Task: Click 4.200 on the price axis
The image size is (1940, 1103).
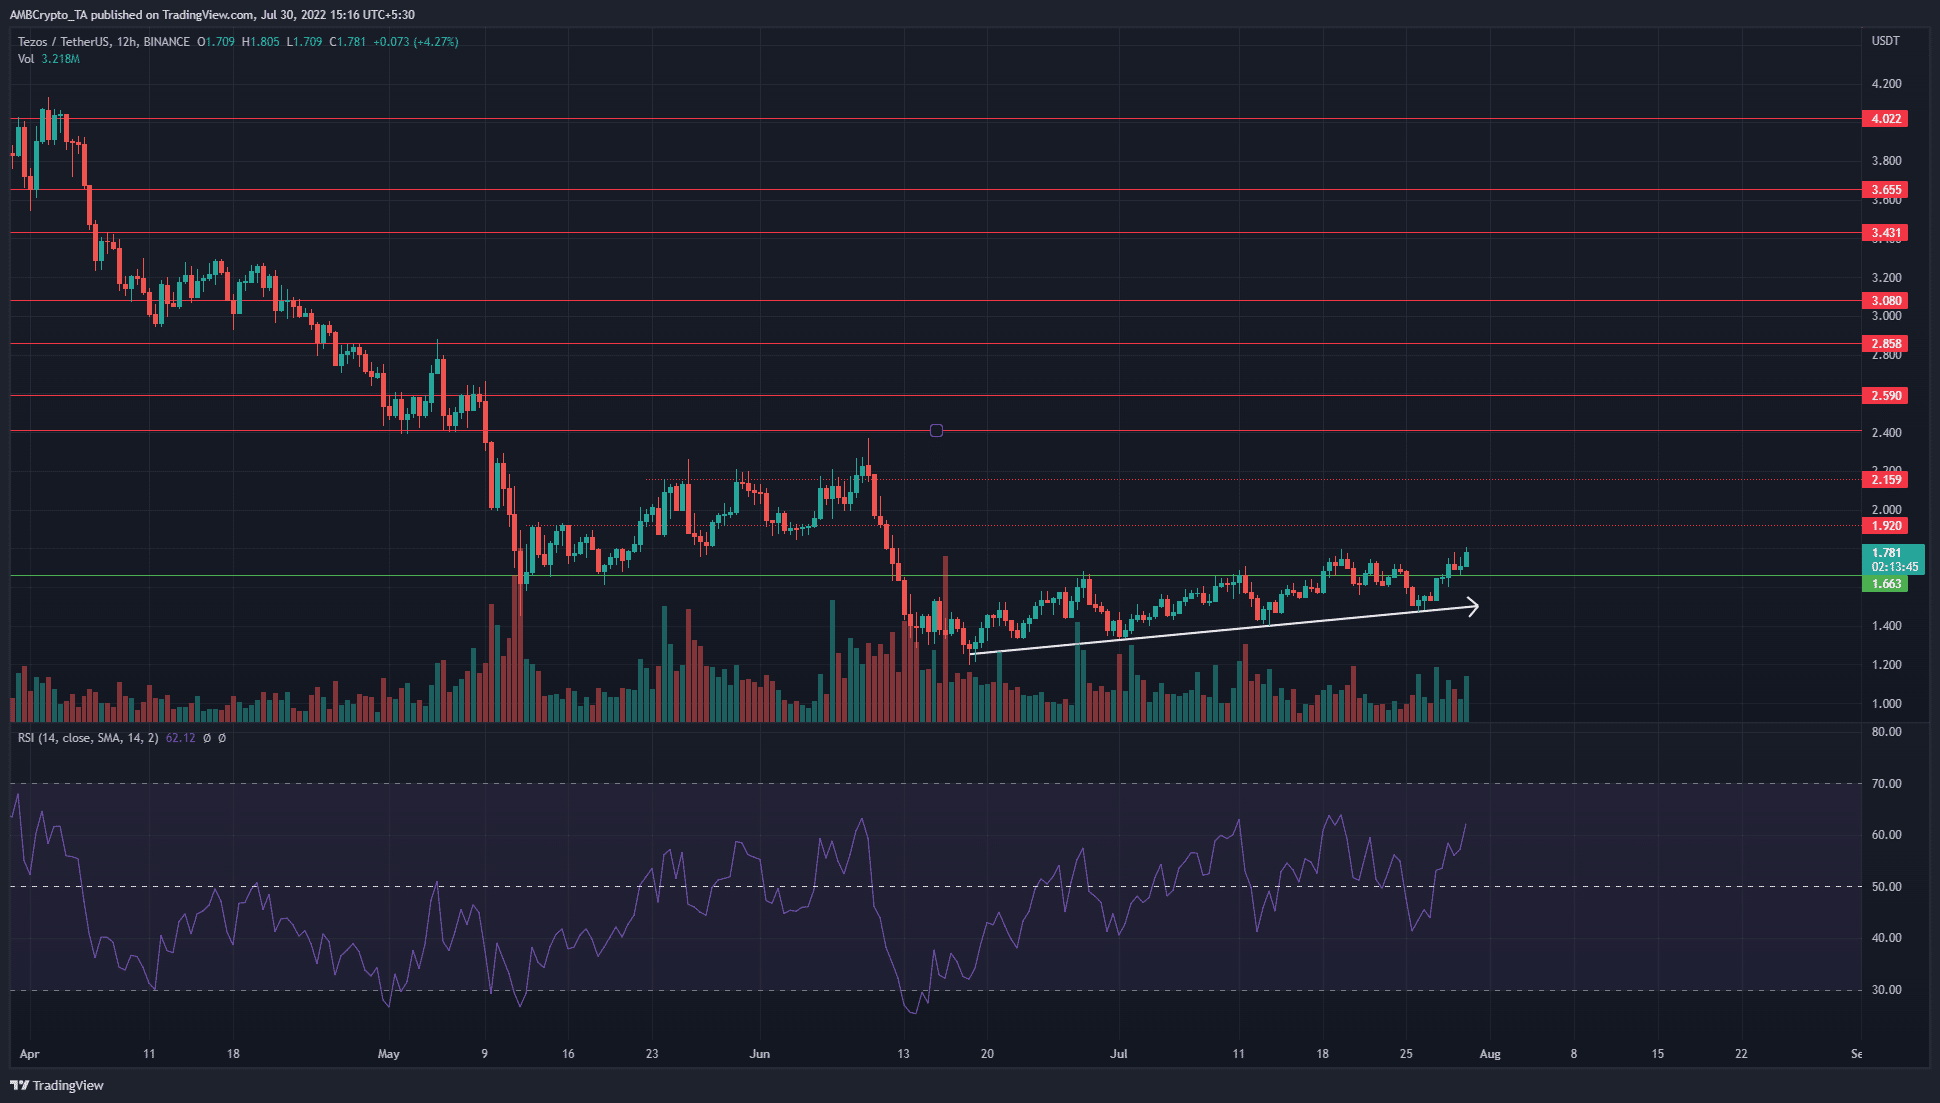Action: [1886, 84]
